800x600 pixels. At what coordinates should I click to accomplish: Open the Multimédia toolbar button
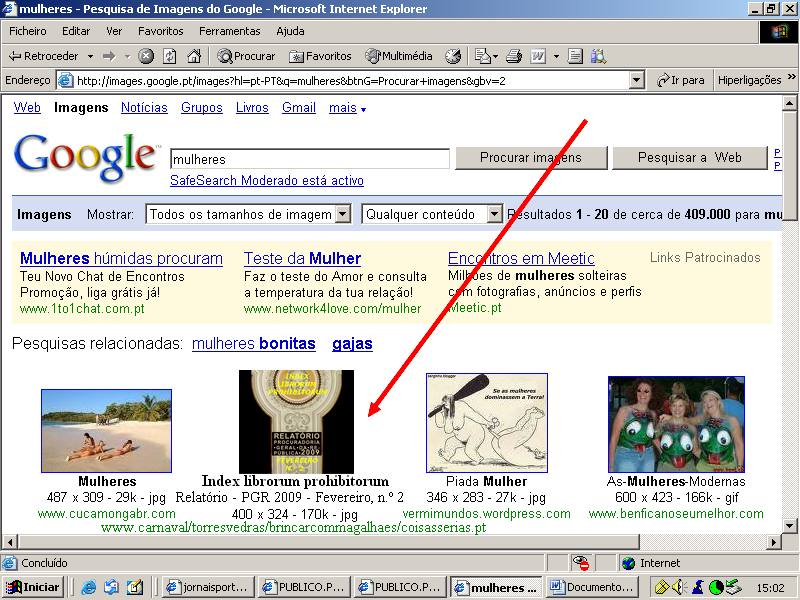399,56
